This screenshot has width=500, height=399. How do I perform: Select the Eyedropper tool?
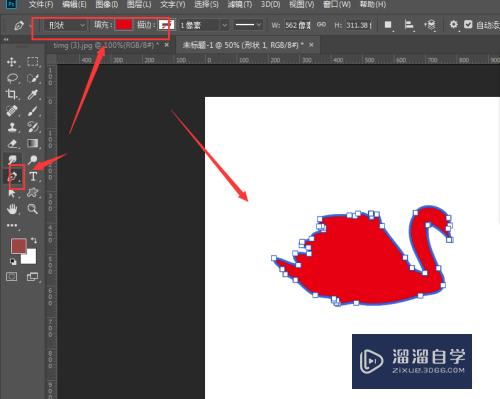point(33,95)
